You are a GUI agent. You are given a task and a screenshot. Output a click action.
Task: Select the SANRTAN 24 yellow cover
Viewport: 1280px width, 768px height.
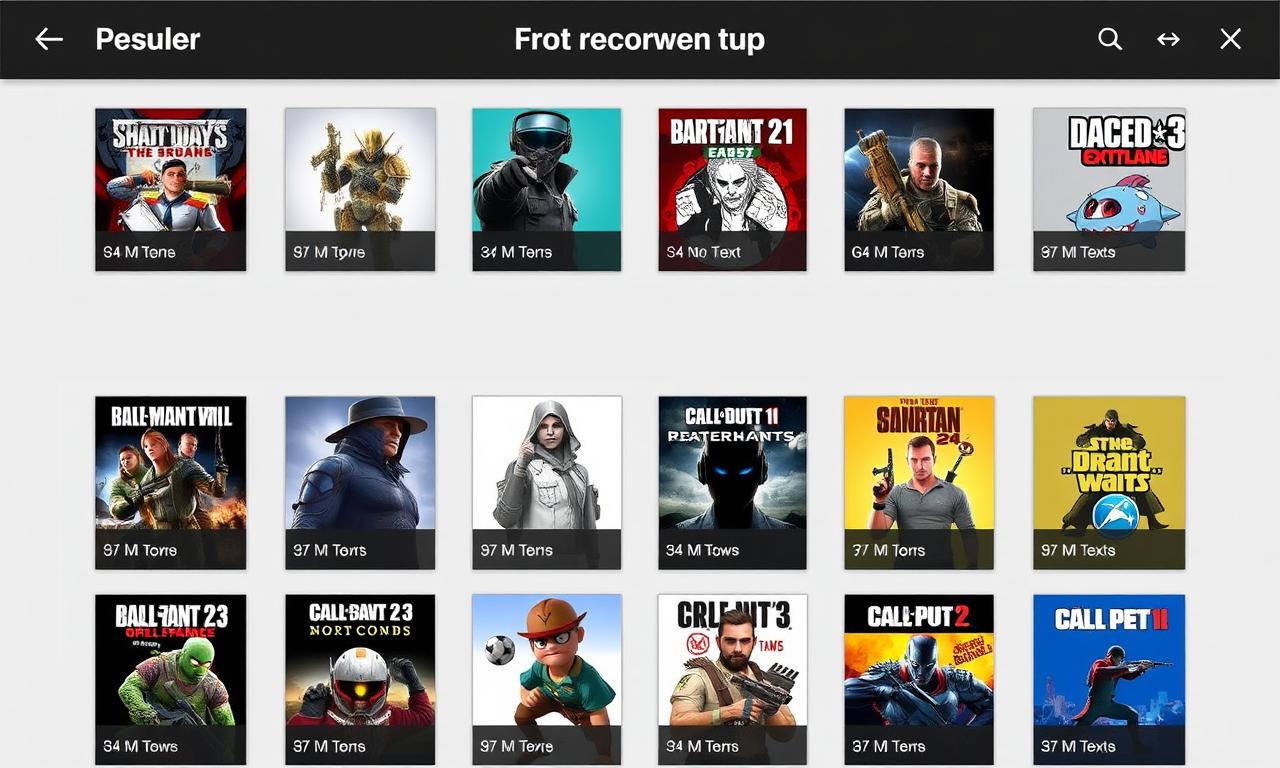[919, 483]
